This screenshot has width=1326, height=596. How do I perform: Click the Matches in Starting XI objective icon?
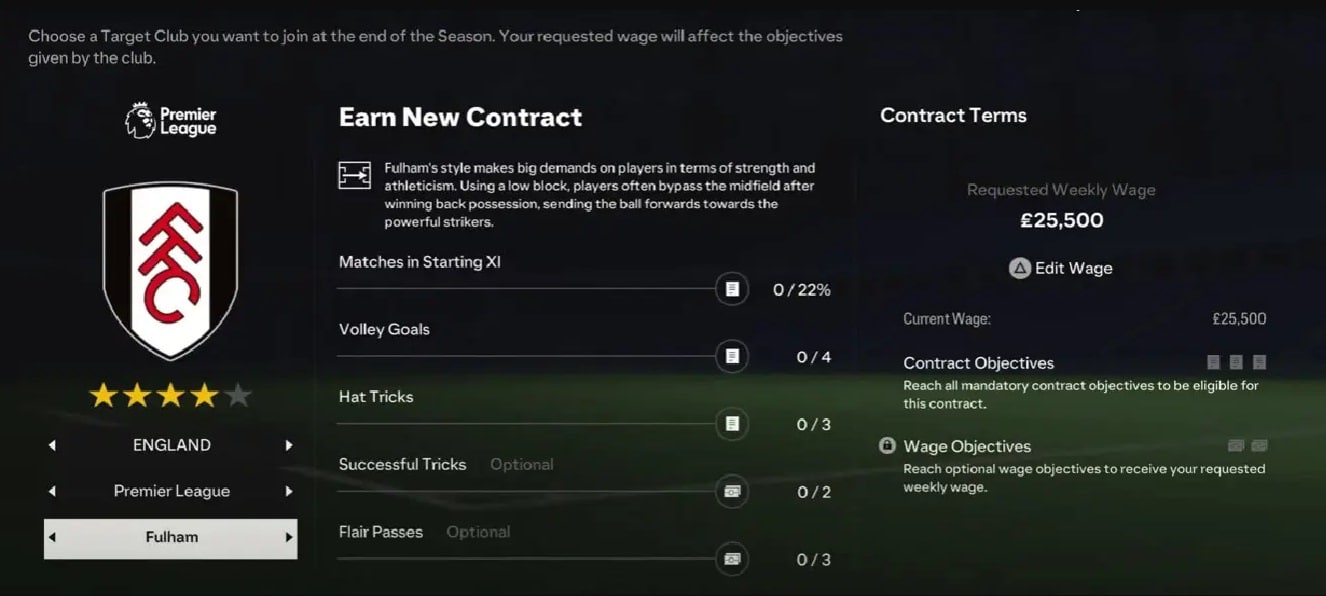[x=732, y=289]
